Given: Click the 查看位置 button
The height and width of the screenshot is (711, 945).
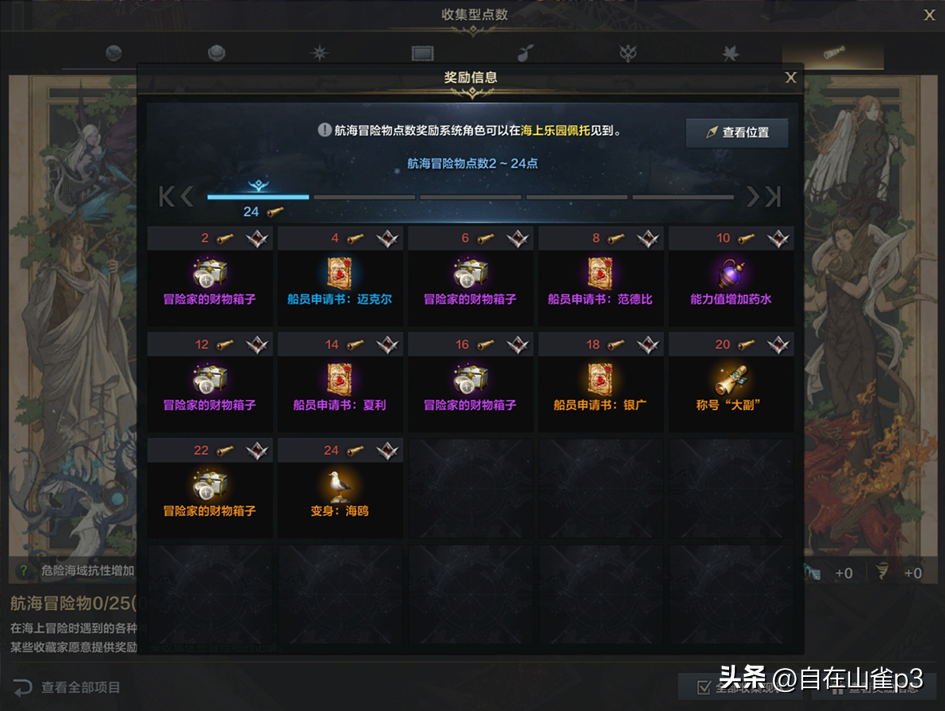Looking at the screenshot, I should (737, 133).
